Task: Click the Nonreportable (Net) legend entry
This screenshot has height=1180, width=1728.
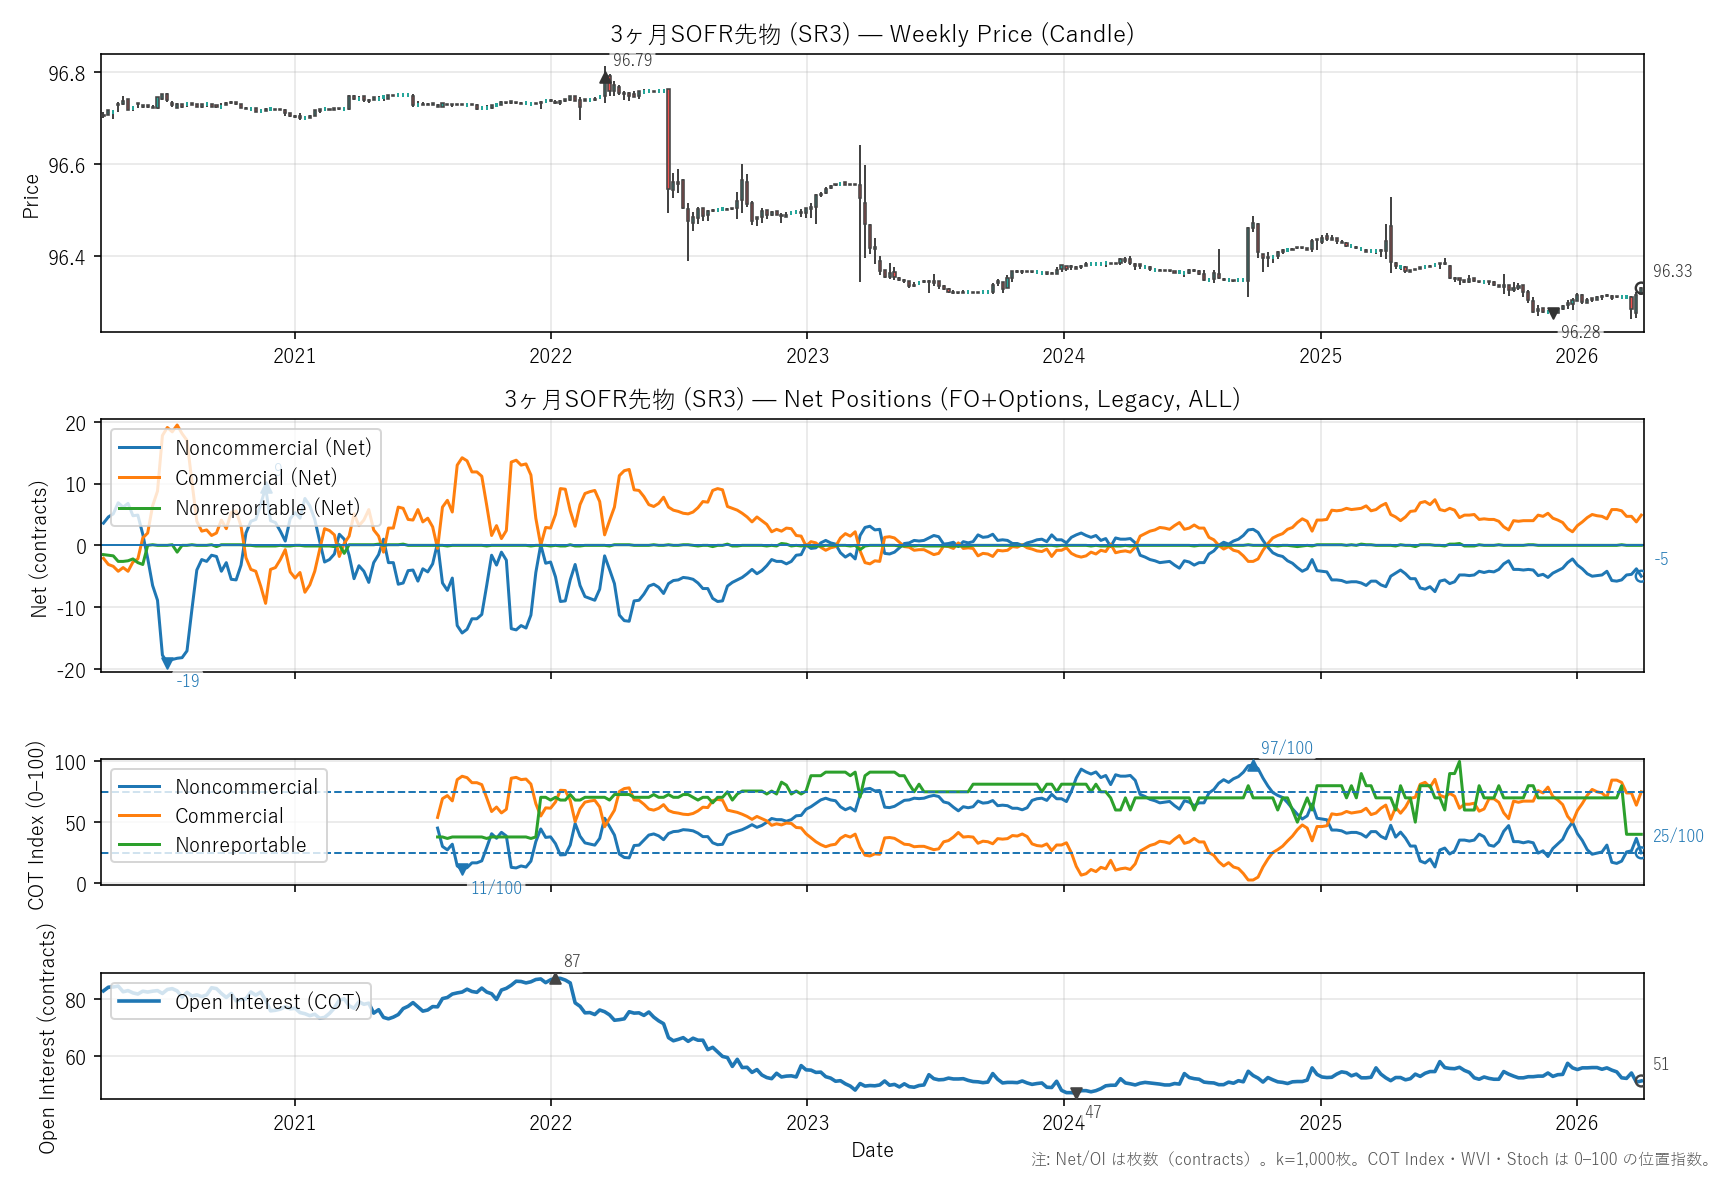Action: point(267,508)
